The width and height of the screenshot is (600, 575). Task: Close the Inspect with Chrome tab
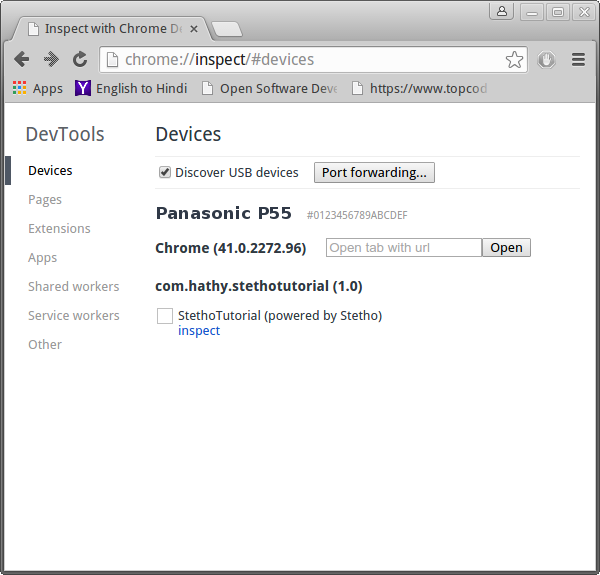(x=194, y=29)
